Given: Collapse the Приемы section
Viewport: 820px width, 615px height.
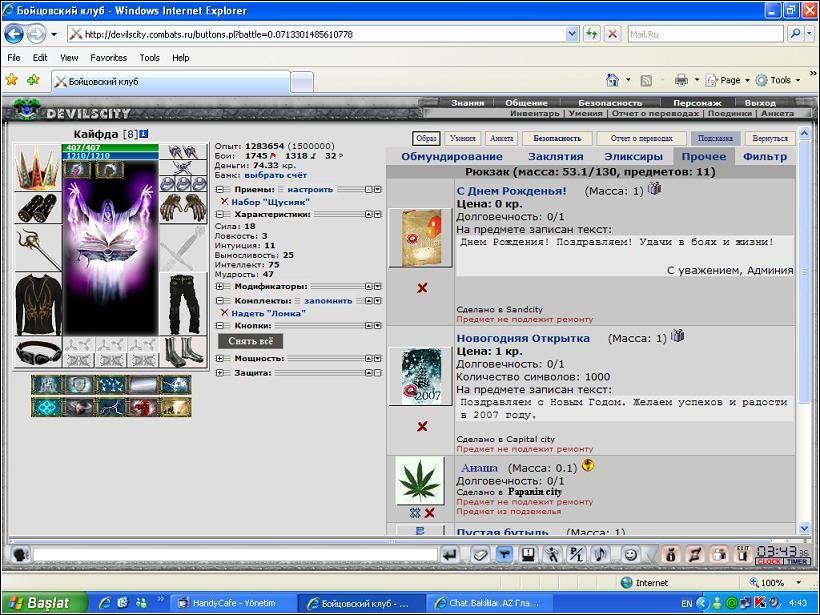Looking at the screenshot, I should tap(220, 189).
